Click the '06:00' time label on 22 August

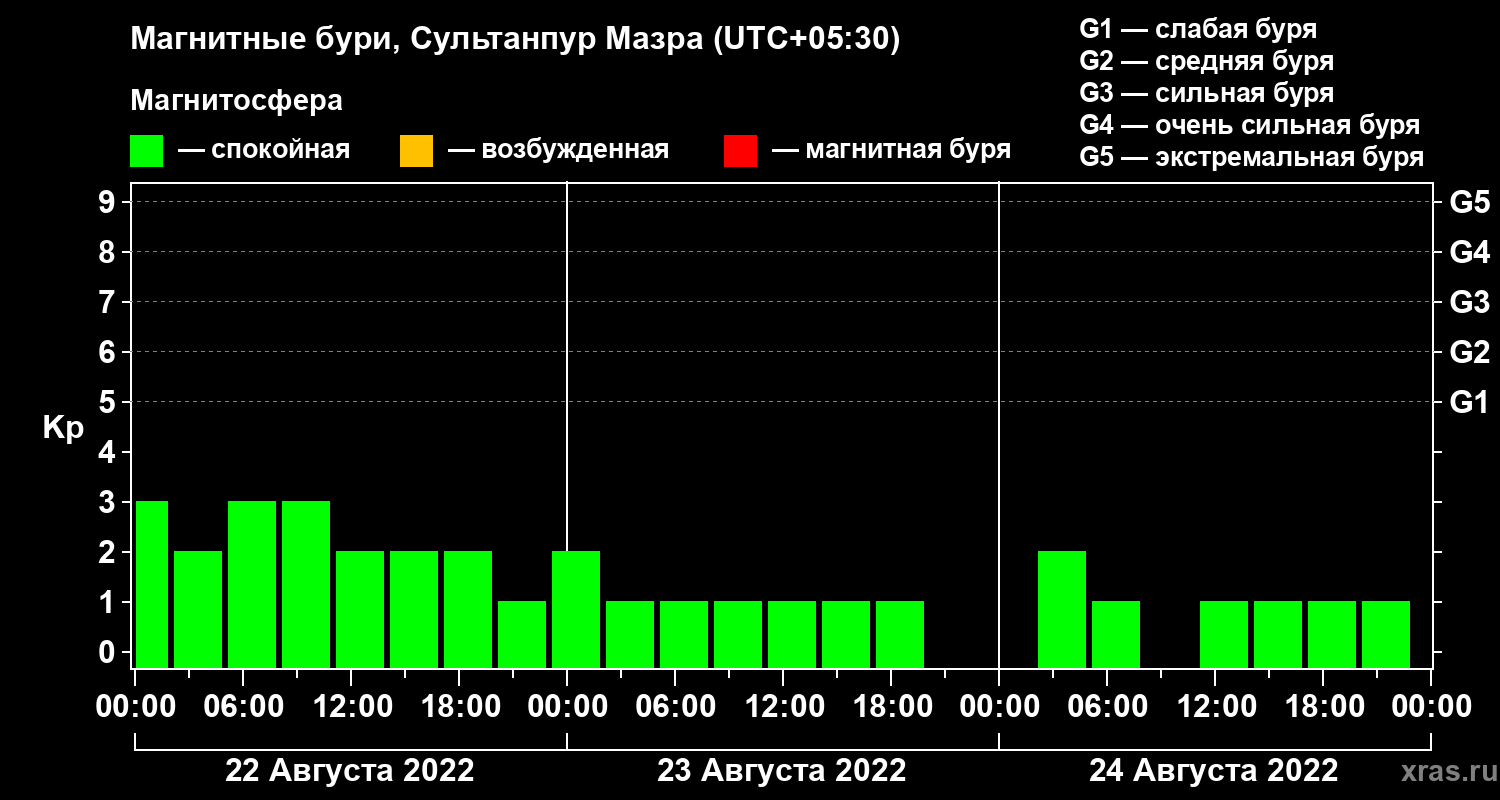point(243,706)
